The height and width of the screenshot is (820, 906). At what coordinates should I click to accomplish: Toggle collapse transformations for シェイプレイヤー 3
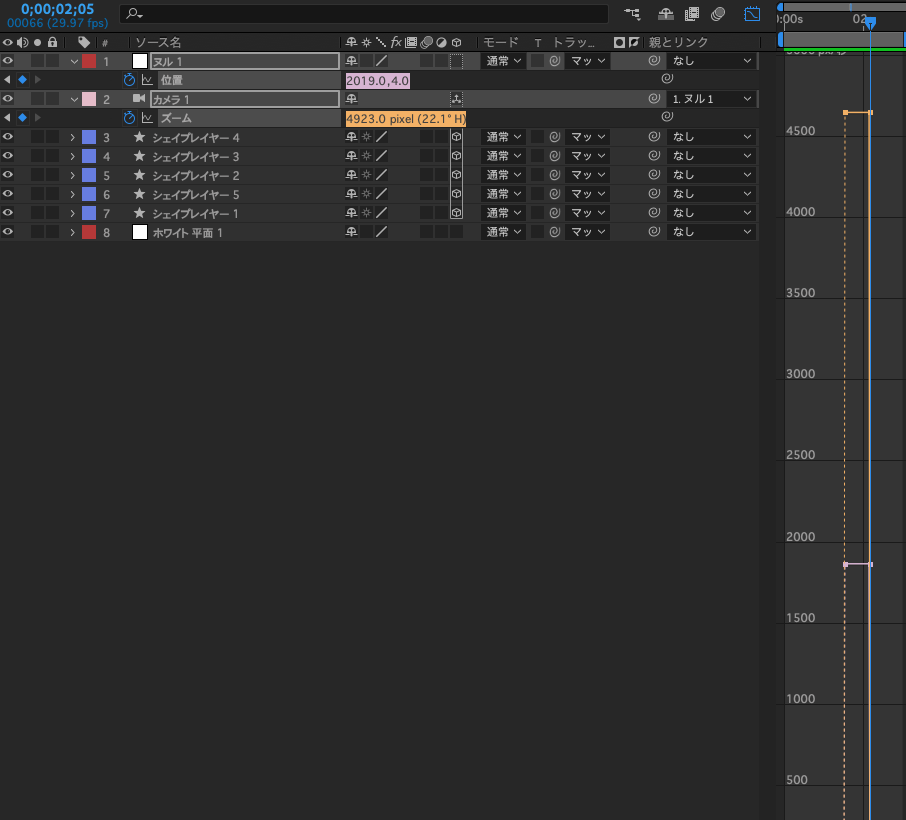click(x=366, y=156)
